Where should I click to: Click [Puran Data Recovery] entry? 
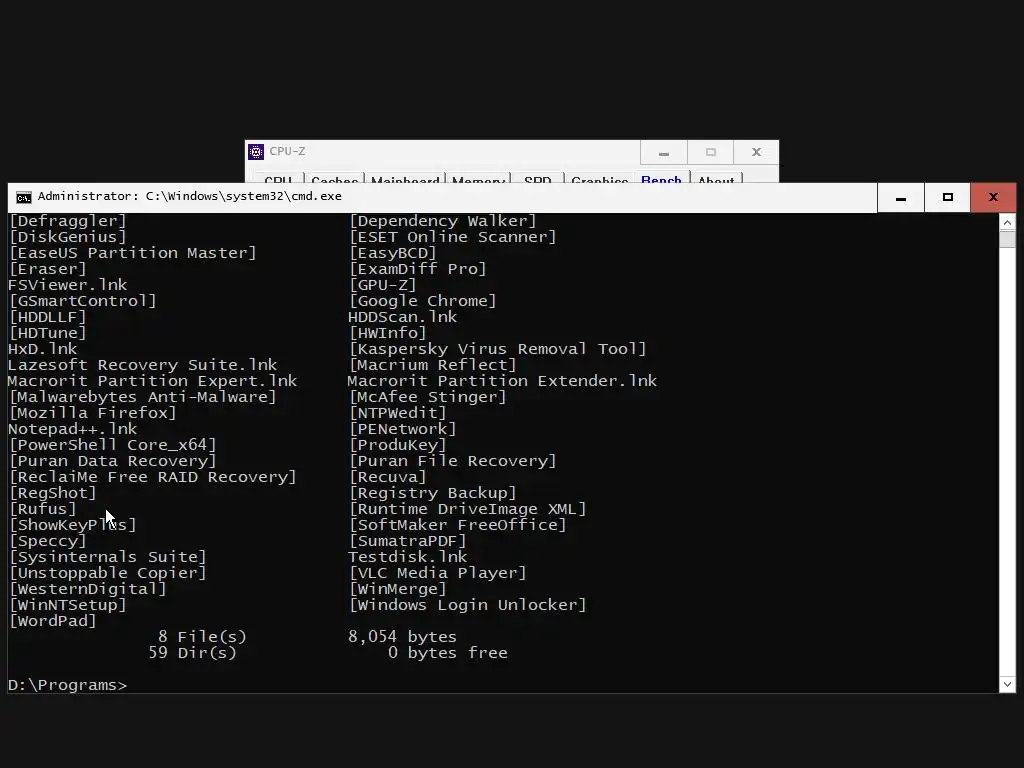112,461
